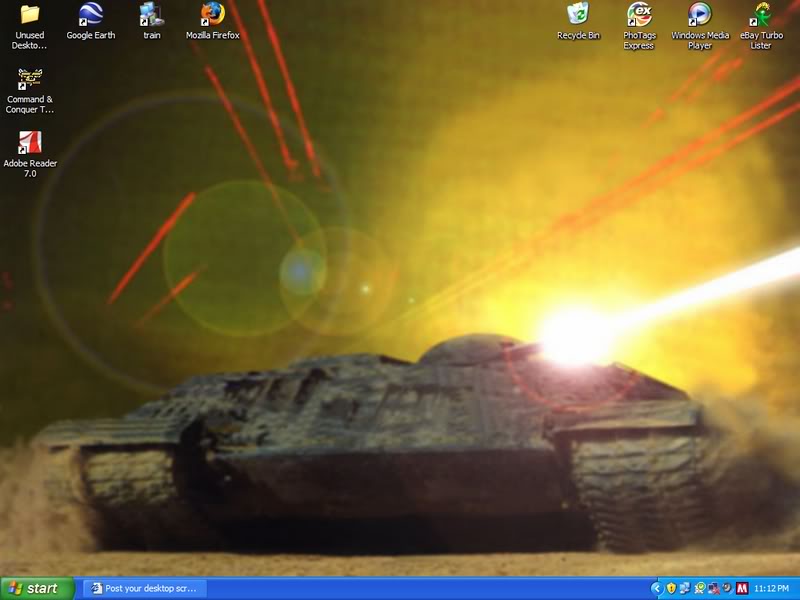The height and width of the screenshot is (600, 800).
Task: Open Windows Security Alerts yellow shield icon
Action: [671, 589]
